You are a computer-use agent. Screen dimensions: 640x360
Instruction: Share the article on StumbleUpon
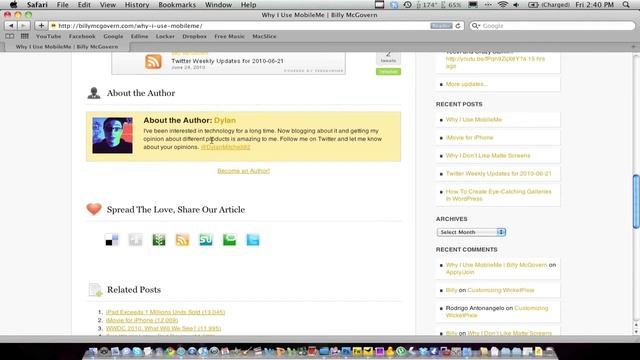tap(206, 240)
